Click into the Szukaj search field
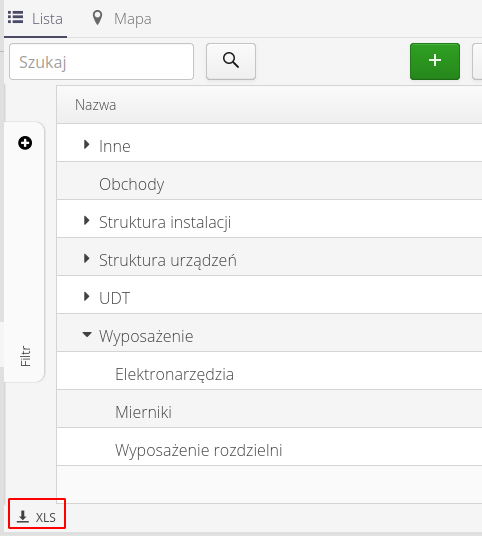Image resolution: width=482 pixels, height=536 pixels. [102, 62]
